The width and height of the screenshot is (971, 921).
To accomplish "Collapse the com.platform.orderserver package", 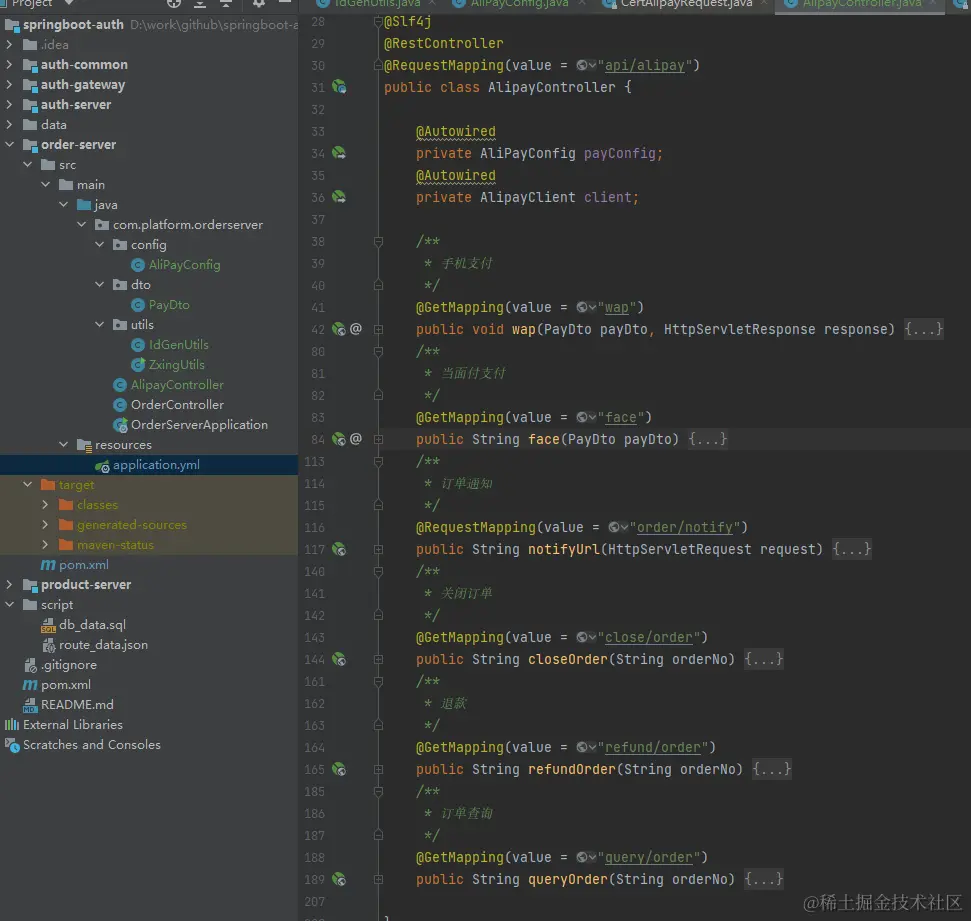I will [82, 225].
